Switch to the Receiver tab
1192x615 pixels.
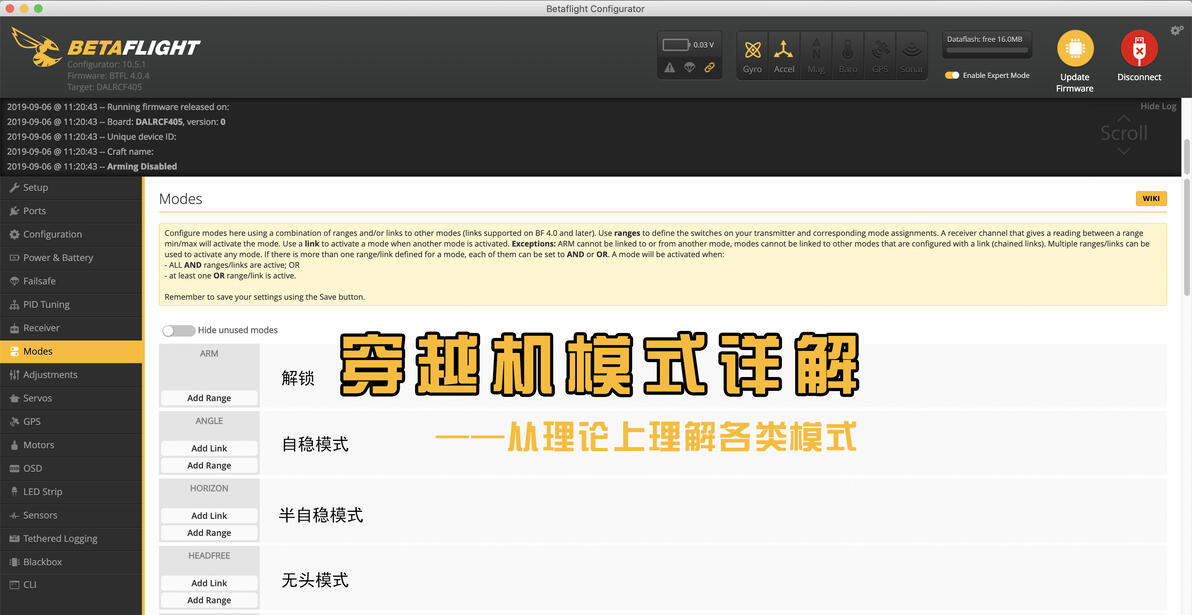[41, 328]
